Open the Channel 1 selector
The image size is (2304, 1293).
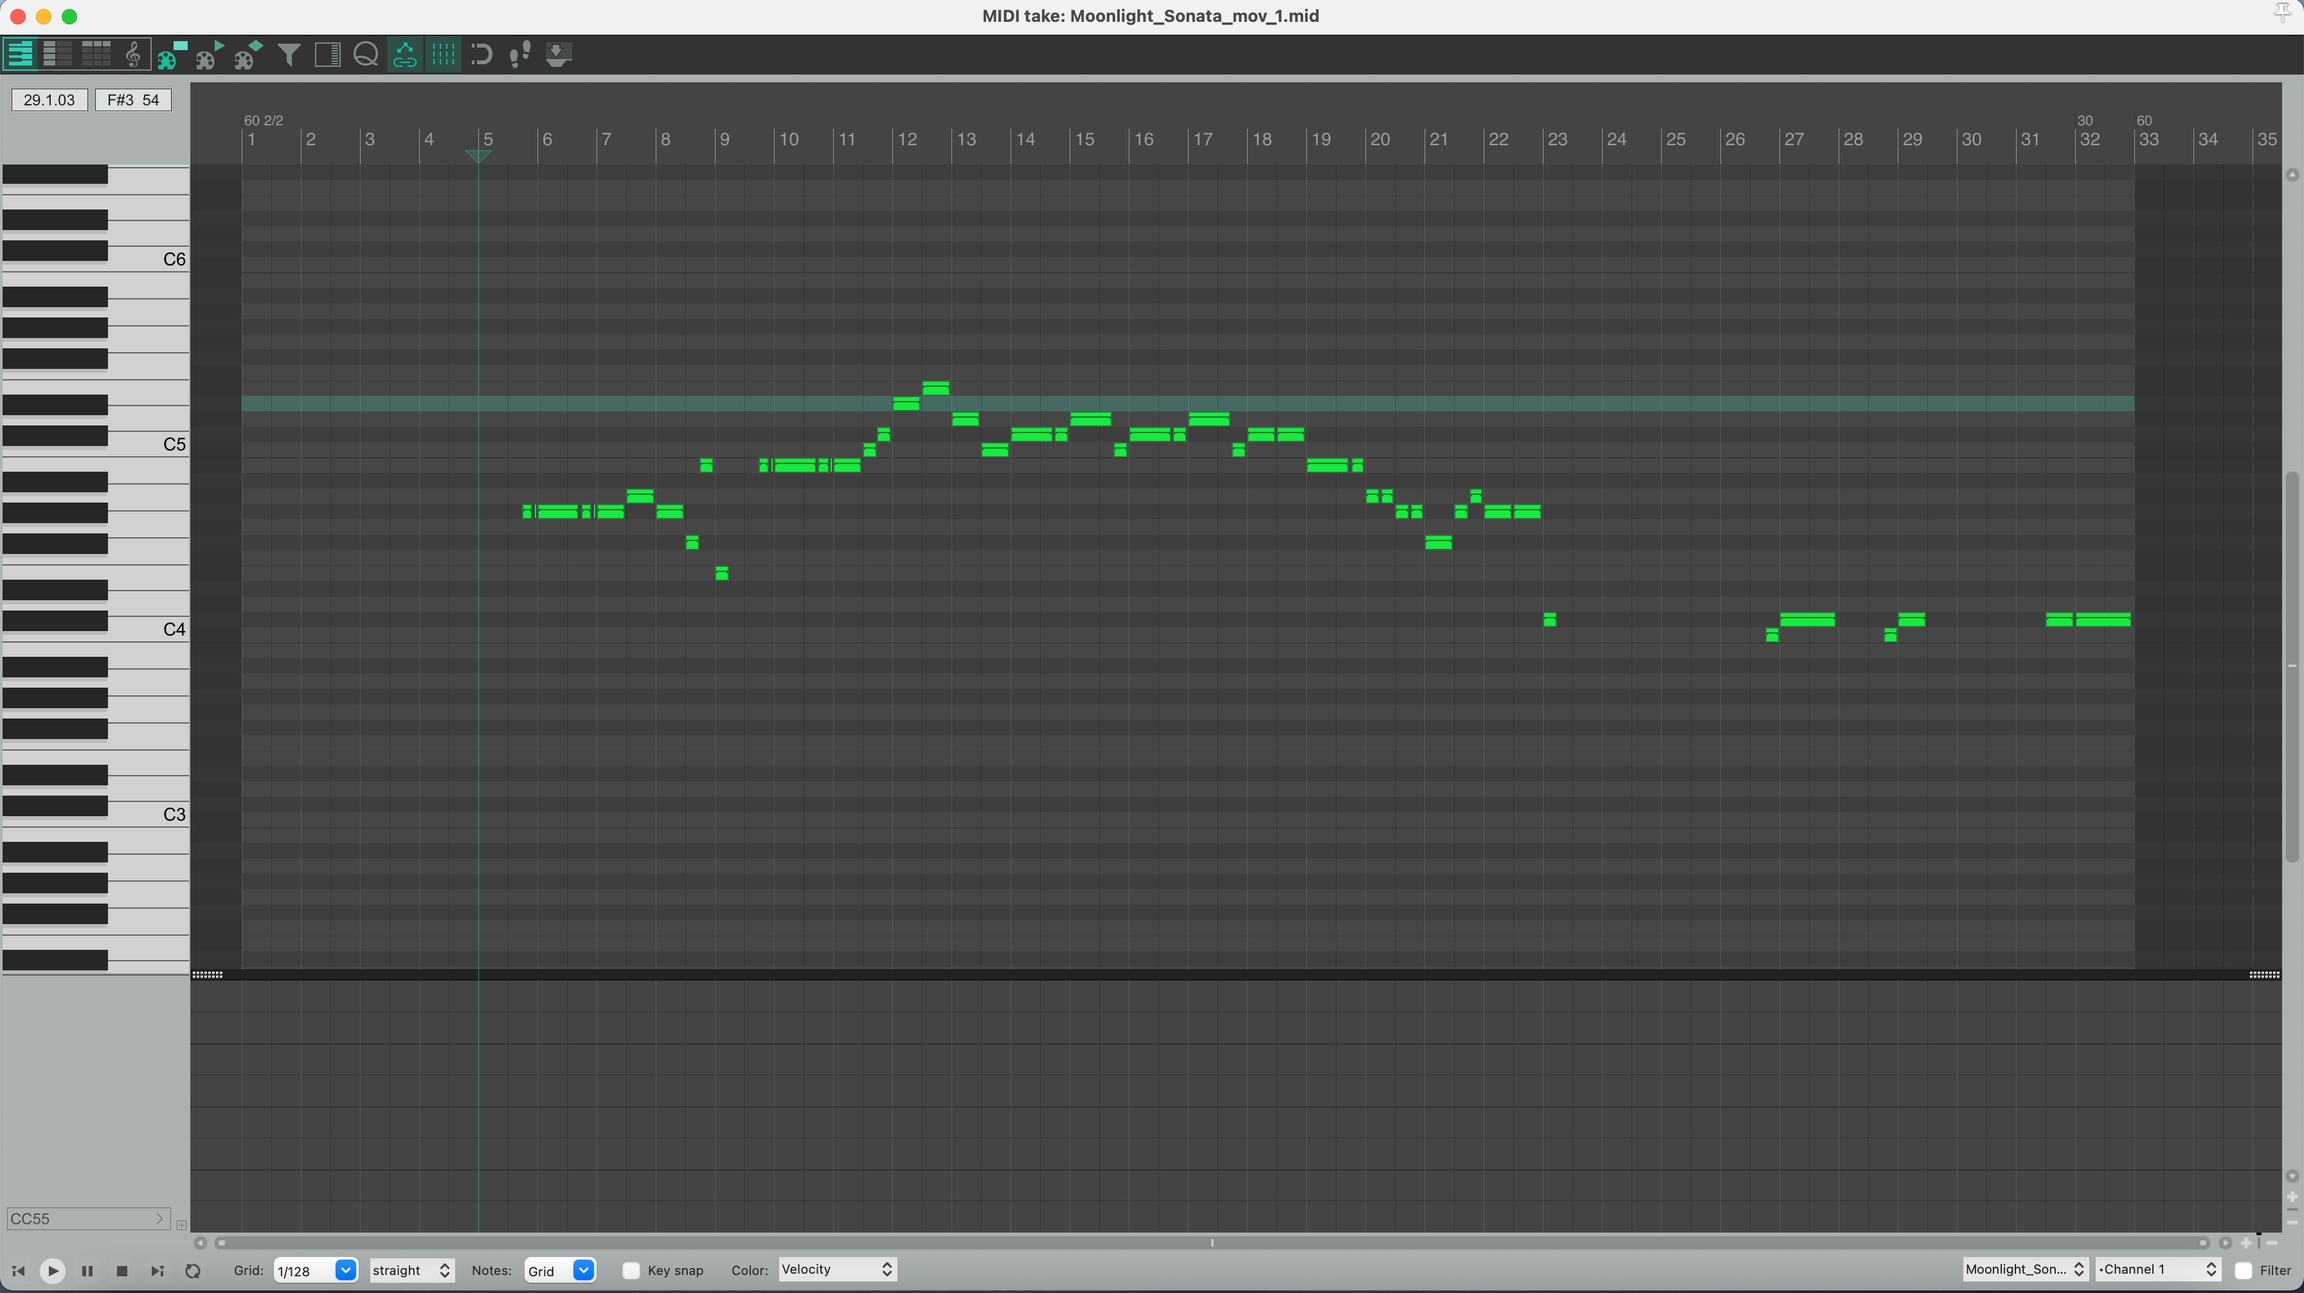pos(2158,1269)
